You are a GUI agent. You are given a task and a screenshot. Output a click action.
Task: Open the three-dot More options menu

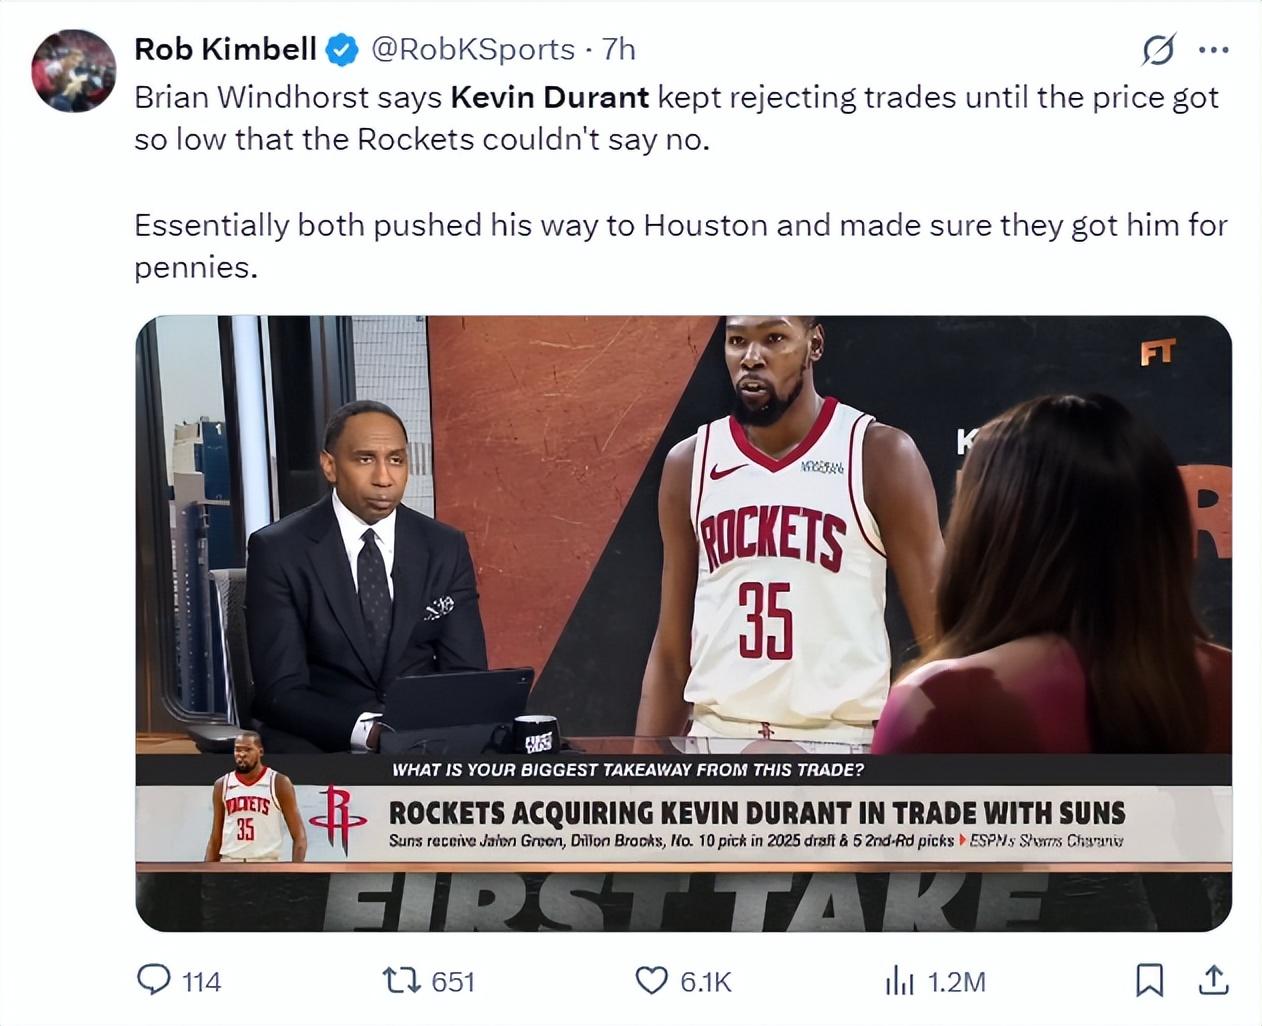(1213, 49)
